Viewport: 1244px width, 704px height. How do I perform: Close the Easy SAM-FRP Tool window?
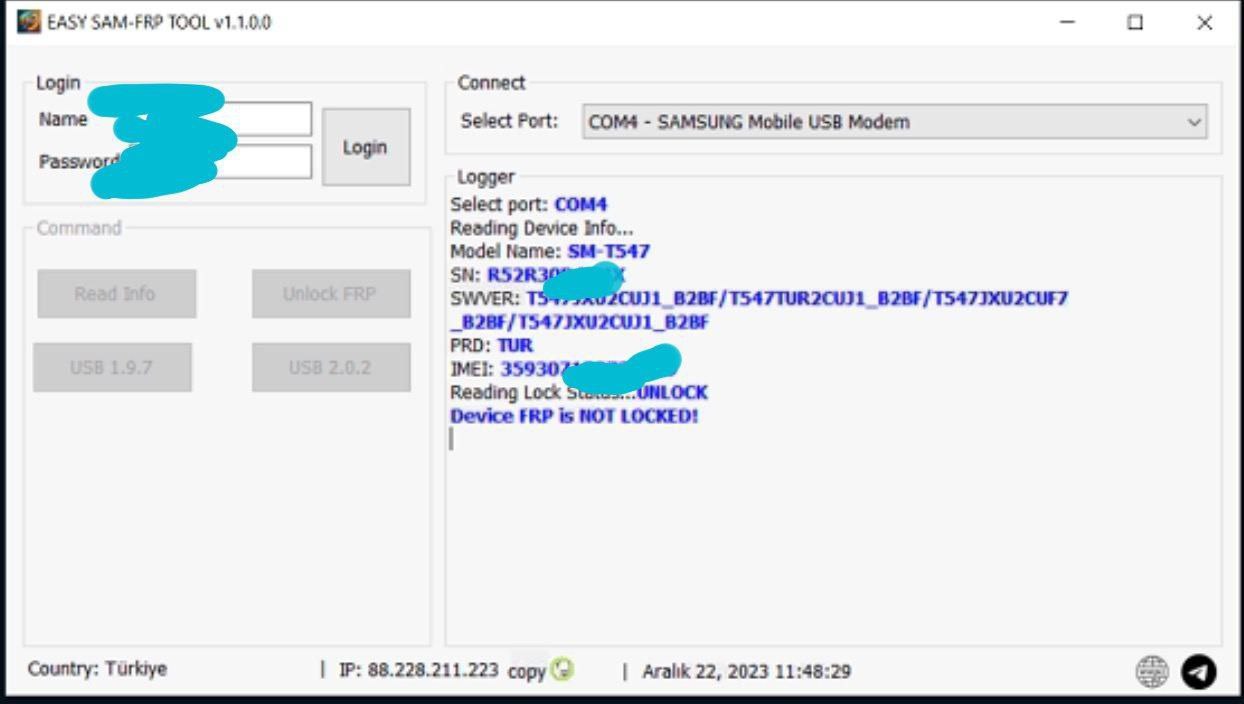pos(1204,22)
